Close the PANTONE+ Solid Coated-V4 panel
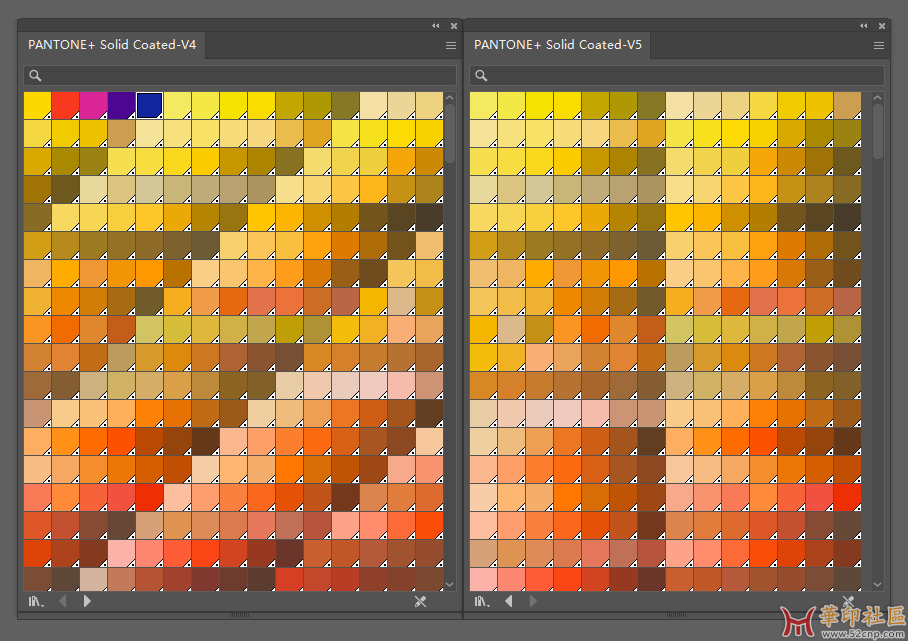 pyautogui.click(x=454, y=26)
